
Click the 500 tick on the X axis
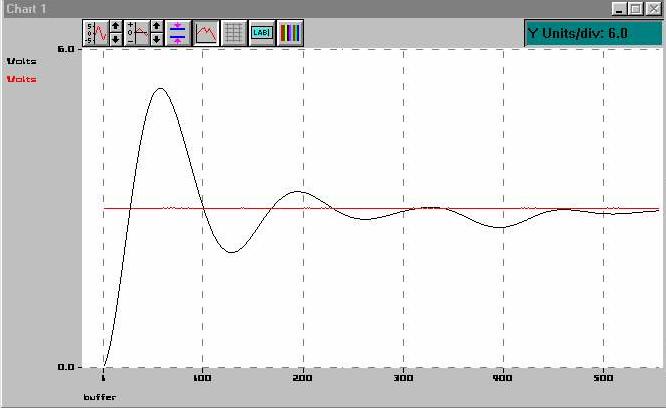[x=603, y=378]
